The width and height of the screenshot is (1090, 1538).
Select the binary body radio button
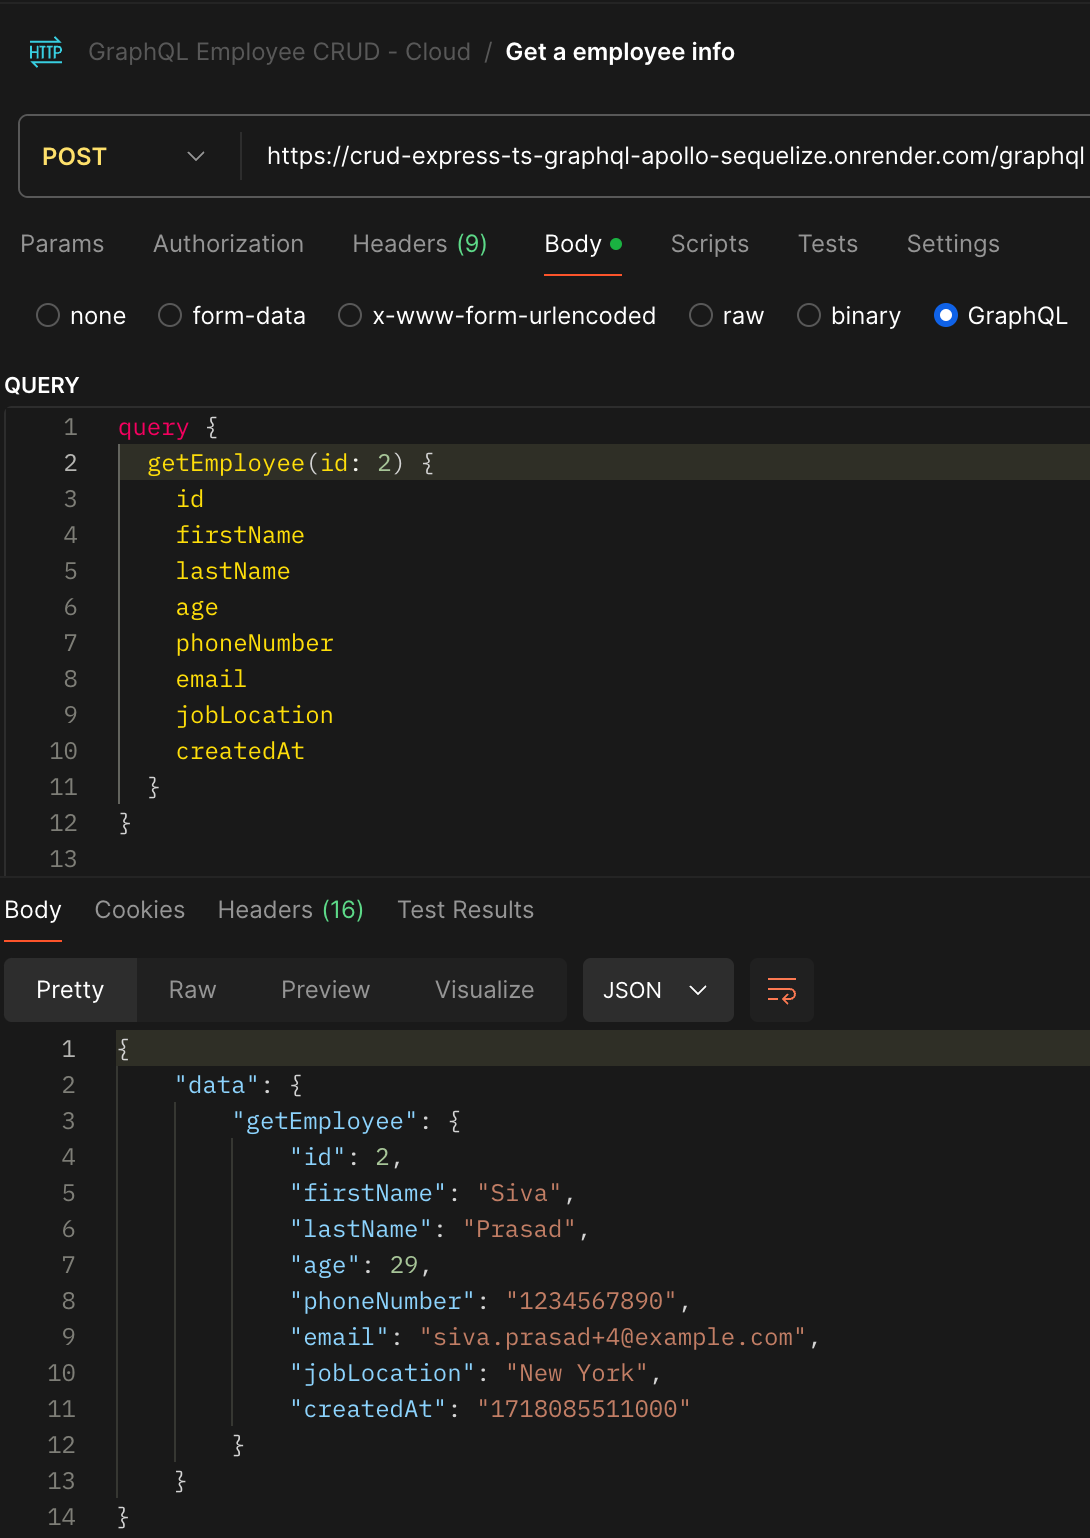point(809,316)
